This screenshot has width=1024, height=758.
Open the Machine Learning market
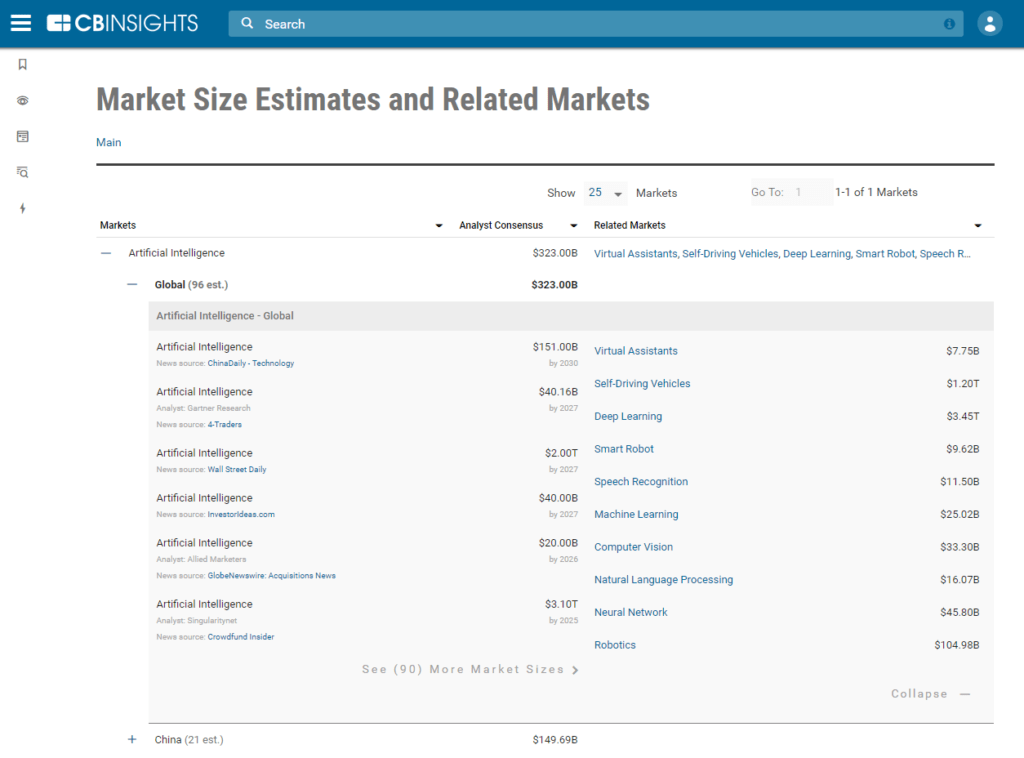point(636,514)
